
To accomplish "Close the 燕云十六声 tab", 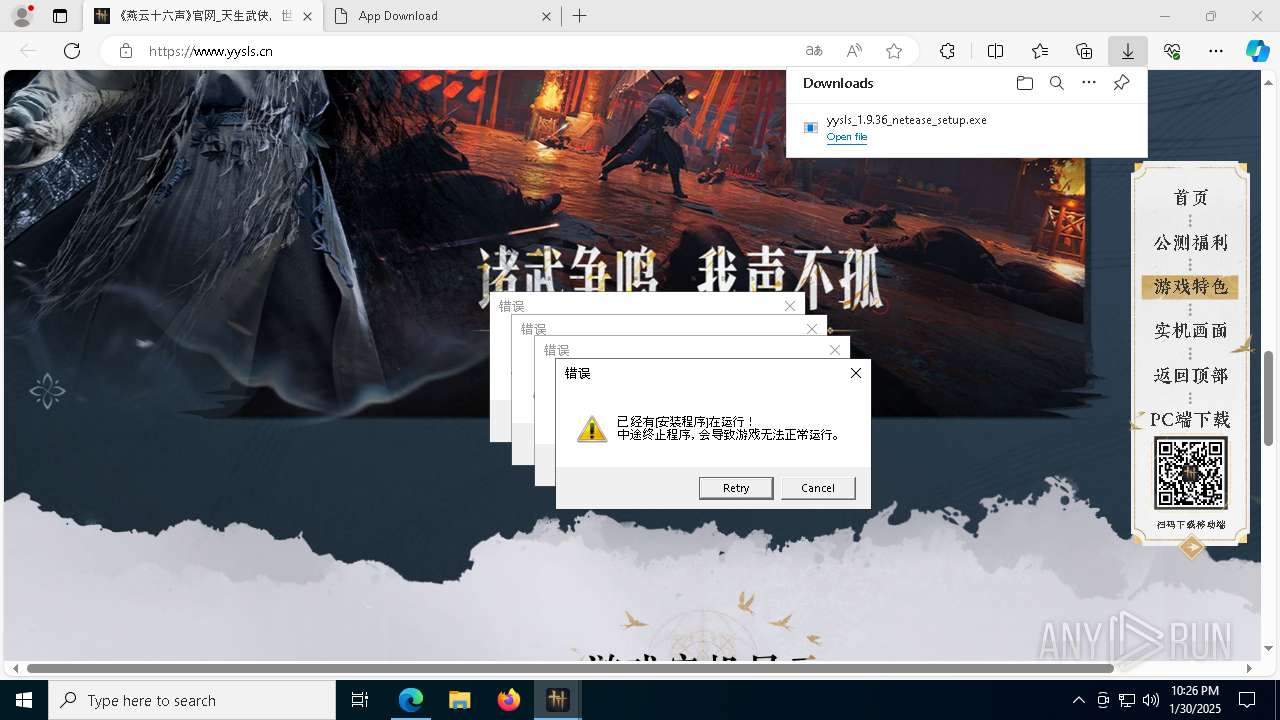I will (307, 16).
